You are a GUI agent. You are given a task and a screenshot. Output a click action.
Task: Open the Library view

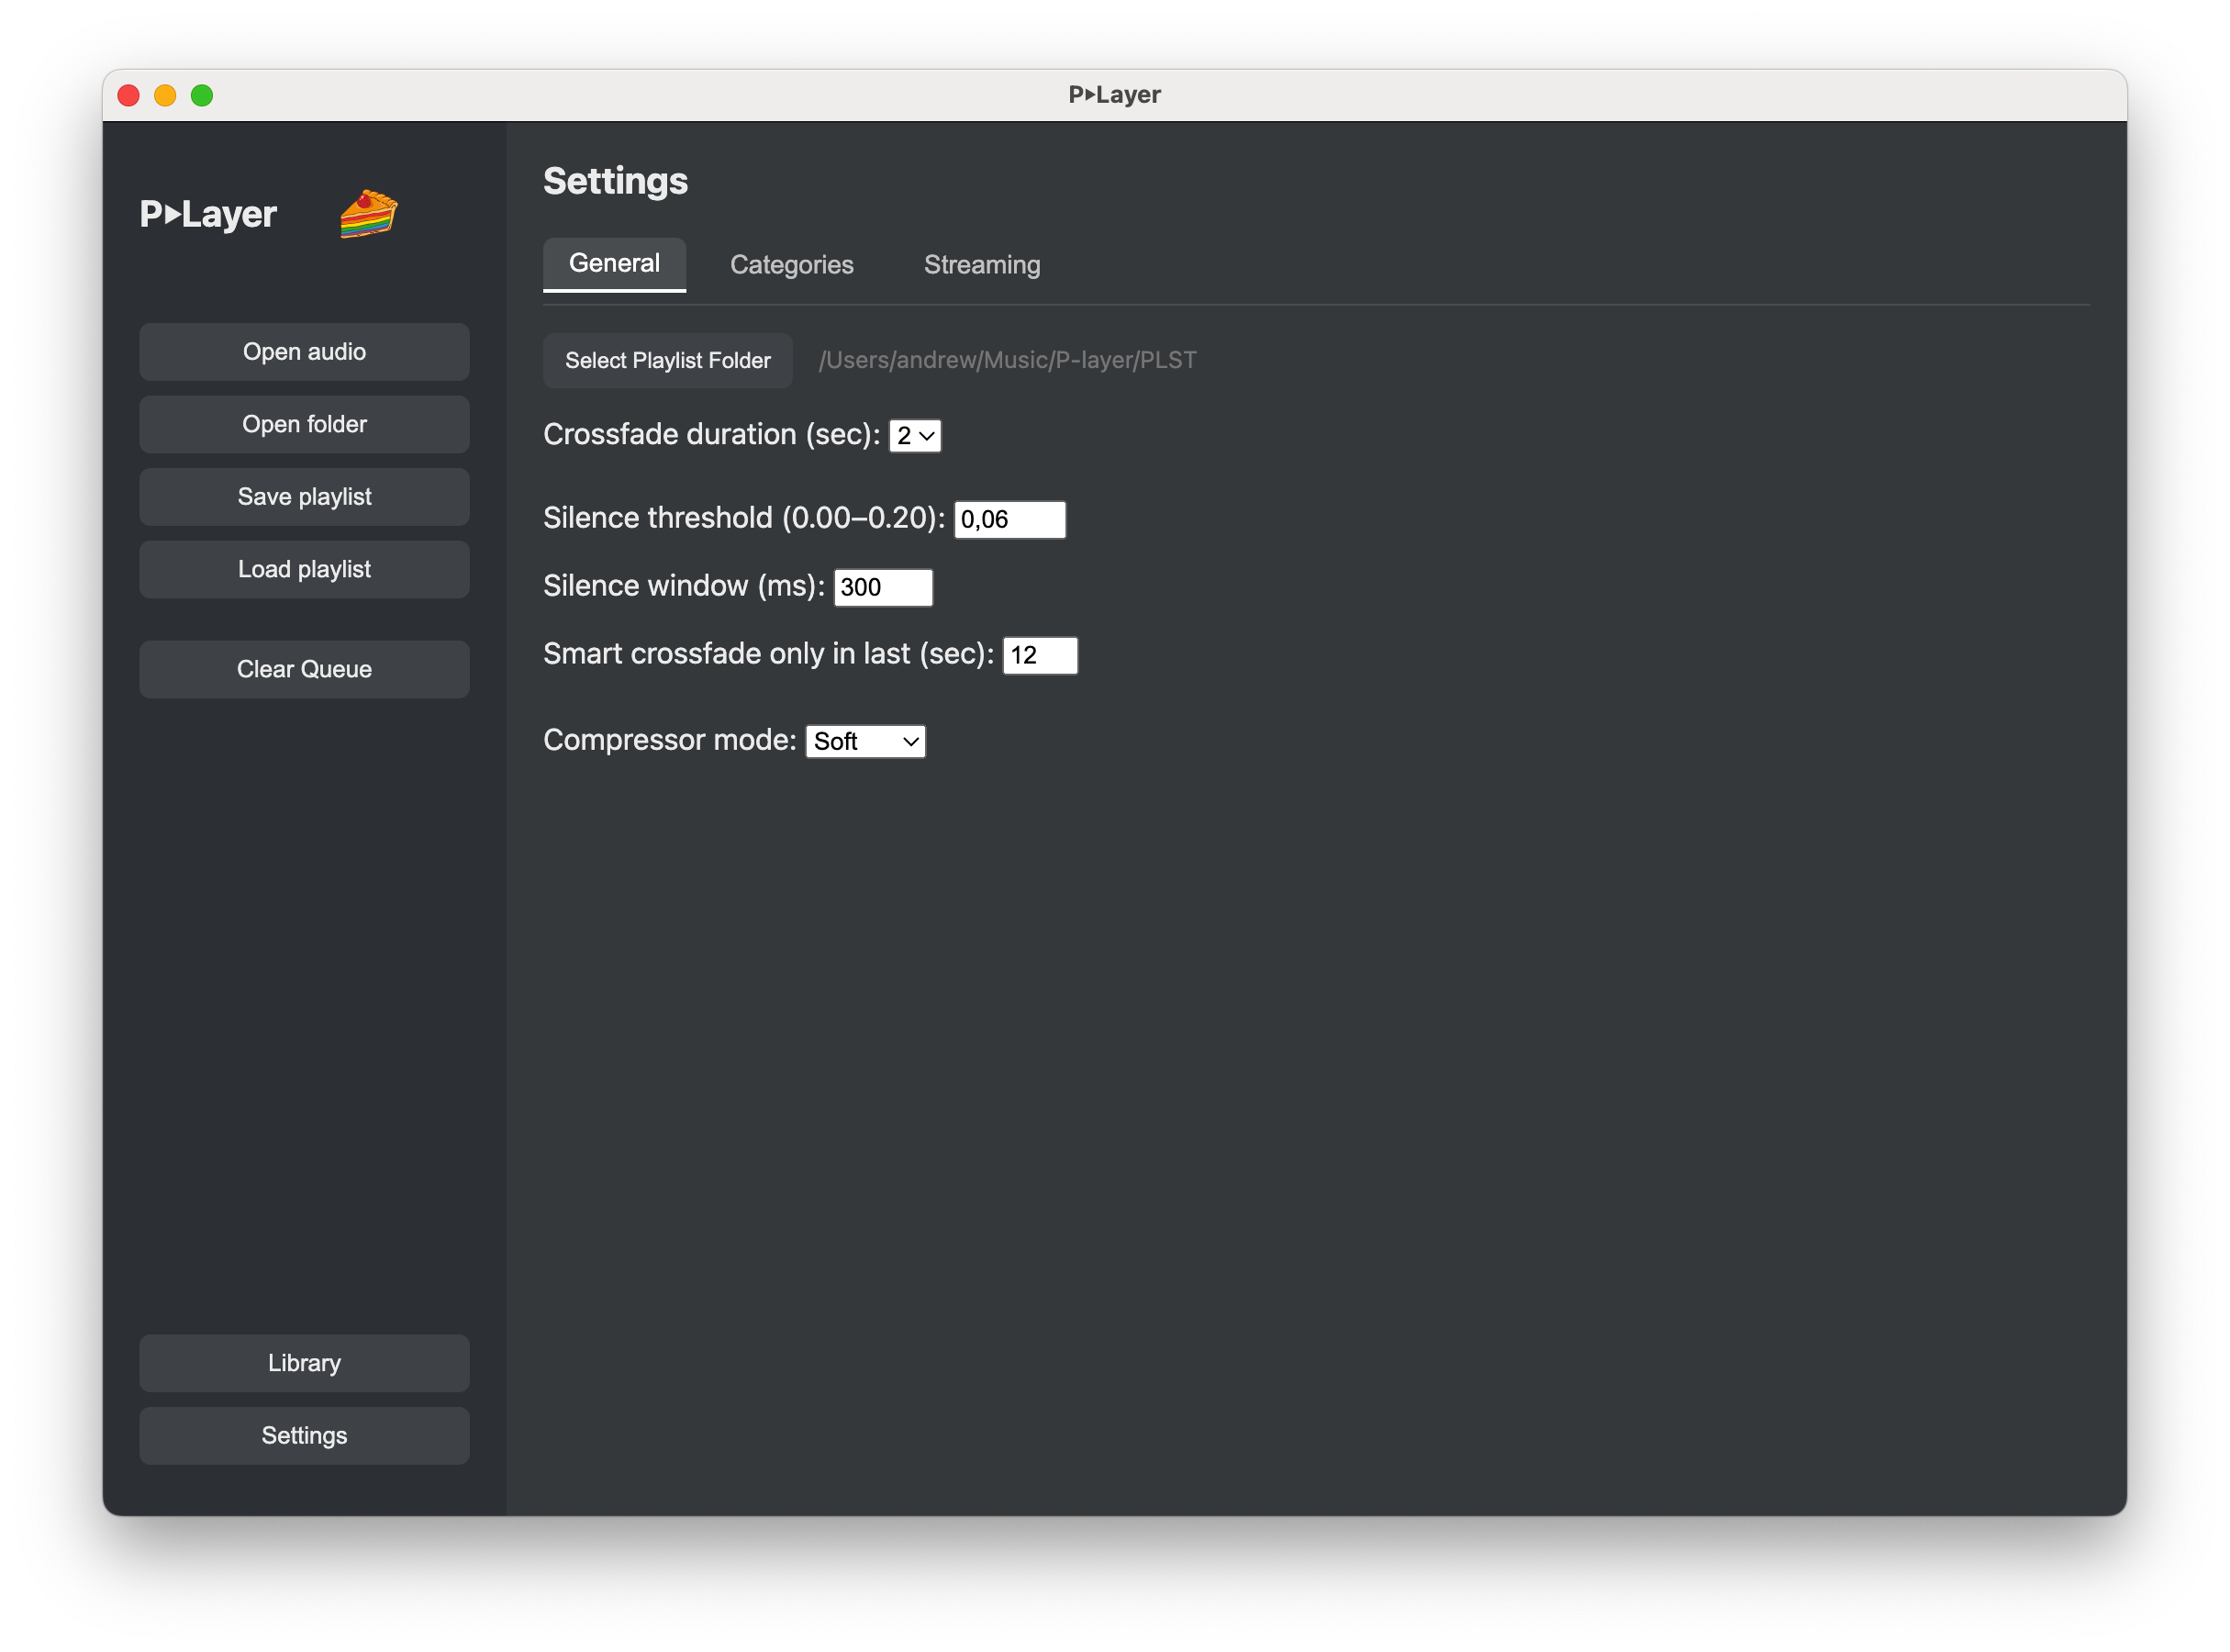point(303,1362)
